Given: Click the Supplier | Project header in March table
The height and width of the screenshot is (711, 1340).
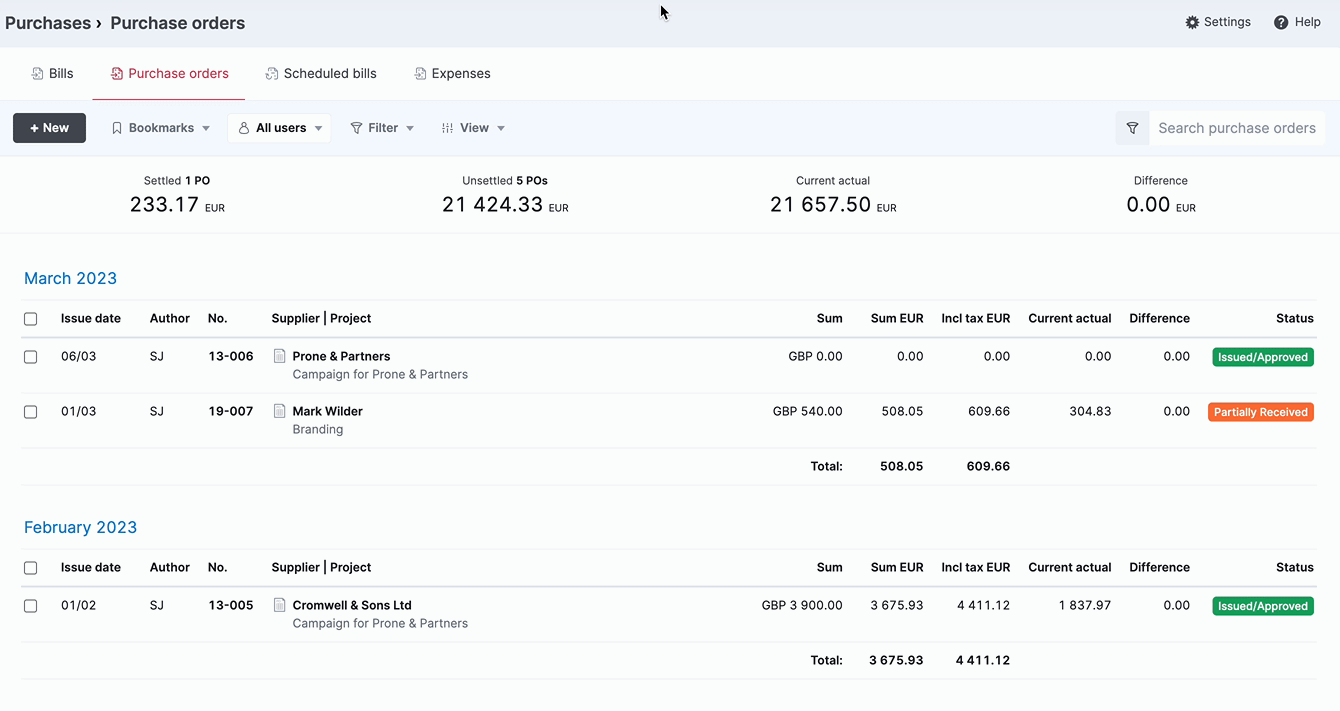Looking at the screenshot, I should (x=321, y=318).
